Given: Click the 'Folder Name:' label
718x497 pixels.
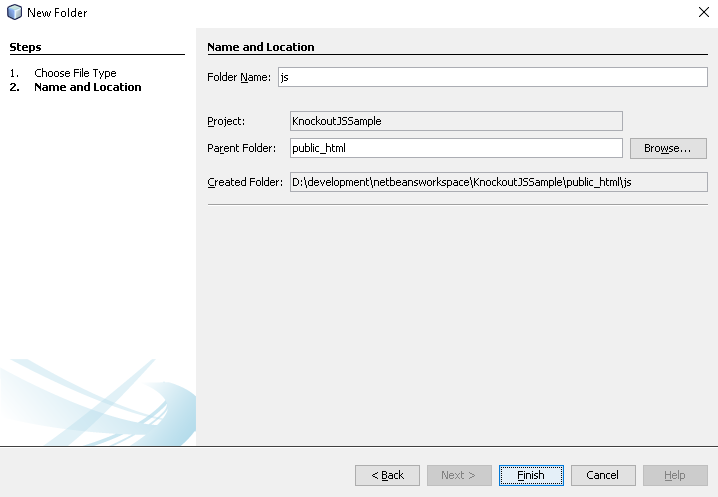Looking at the screenshot, I should [239, 77].
